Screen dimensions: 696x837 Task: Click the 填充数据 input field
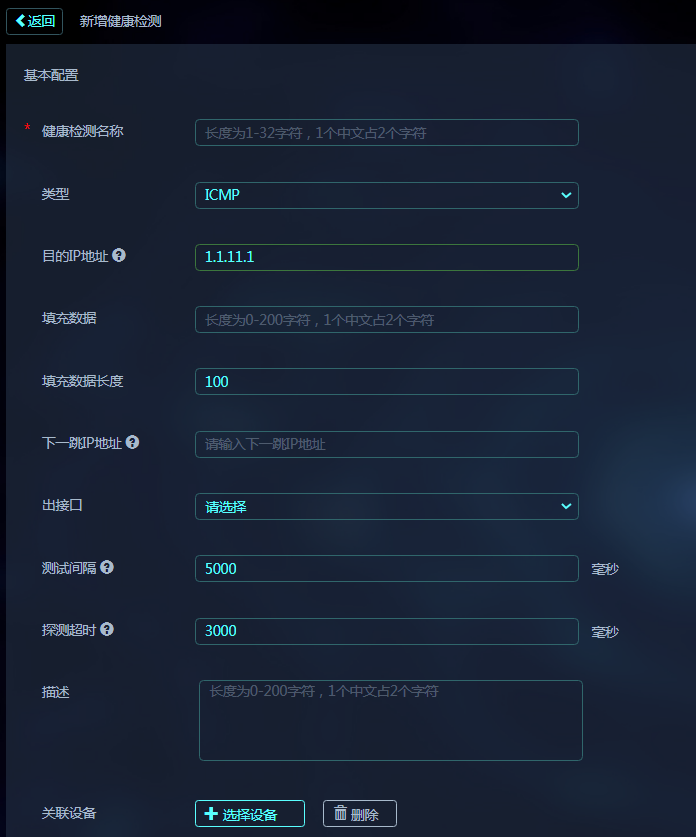click(x=387, y=319)
